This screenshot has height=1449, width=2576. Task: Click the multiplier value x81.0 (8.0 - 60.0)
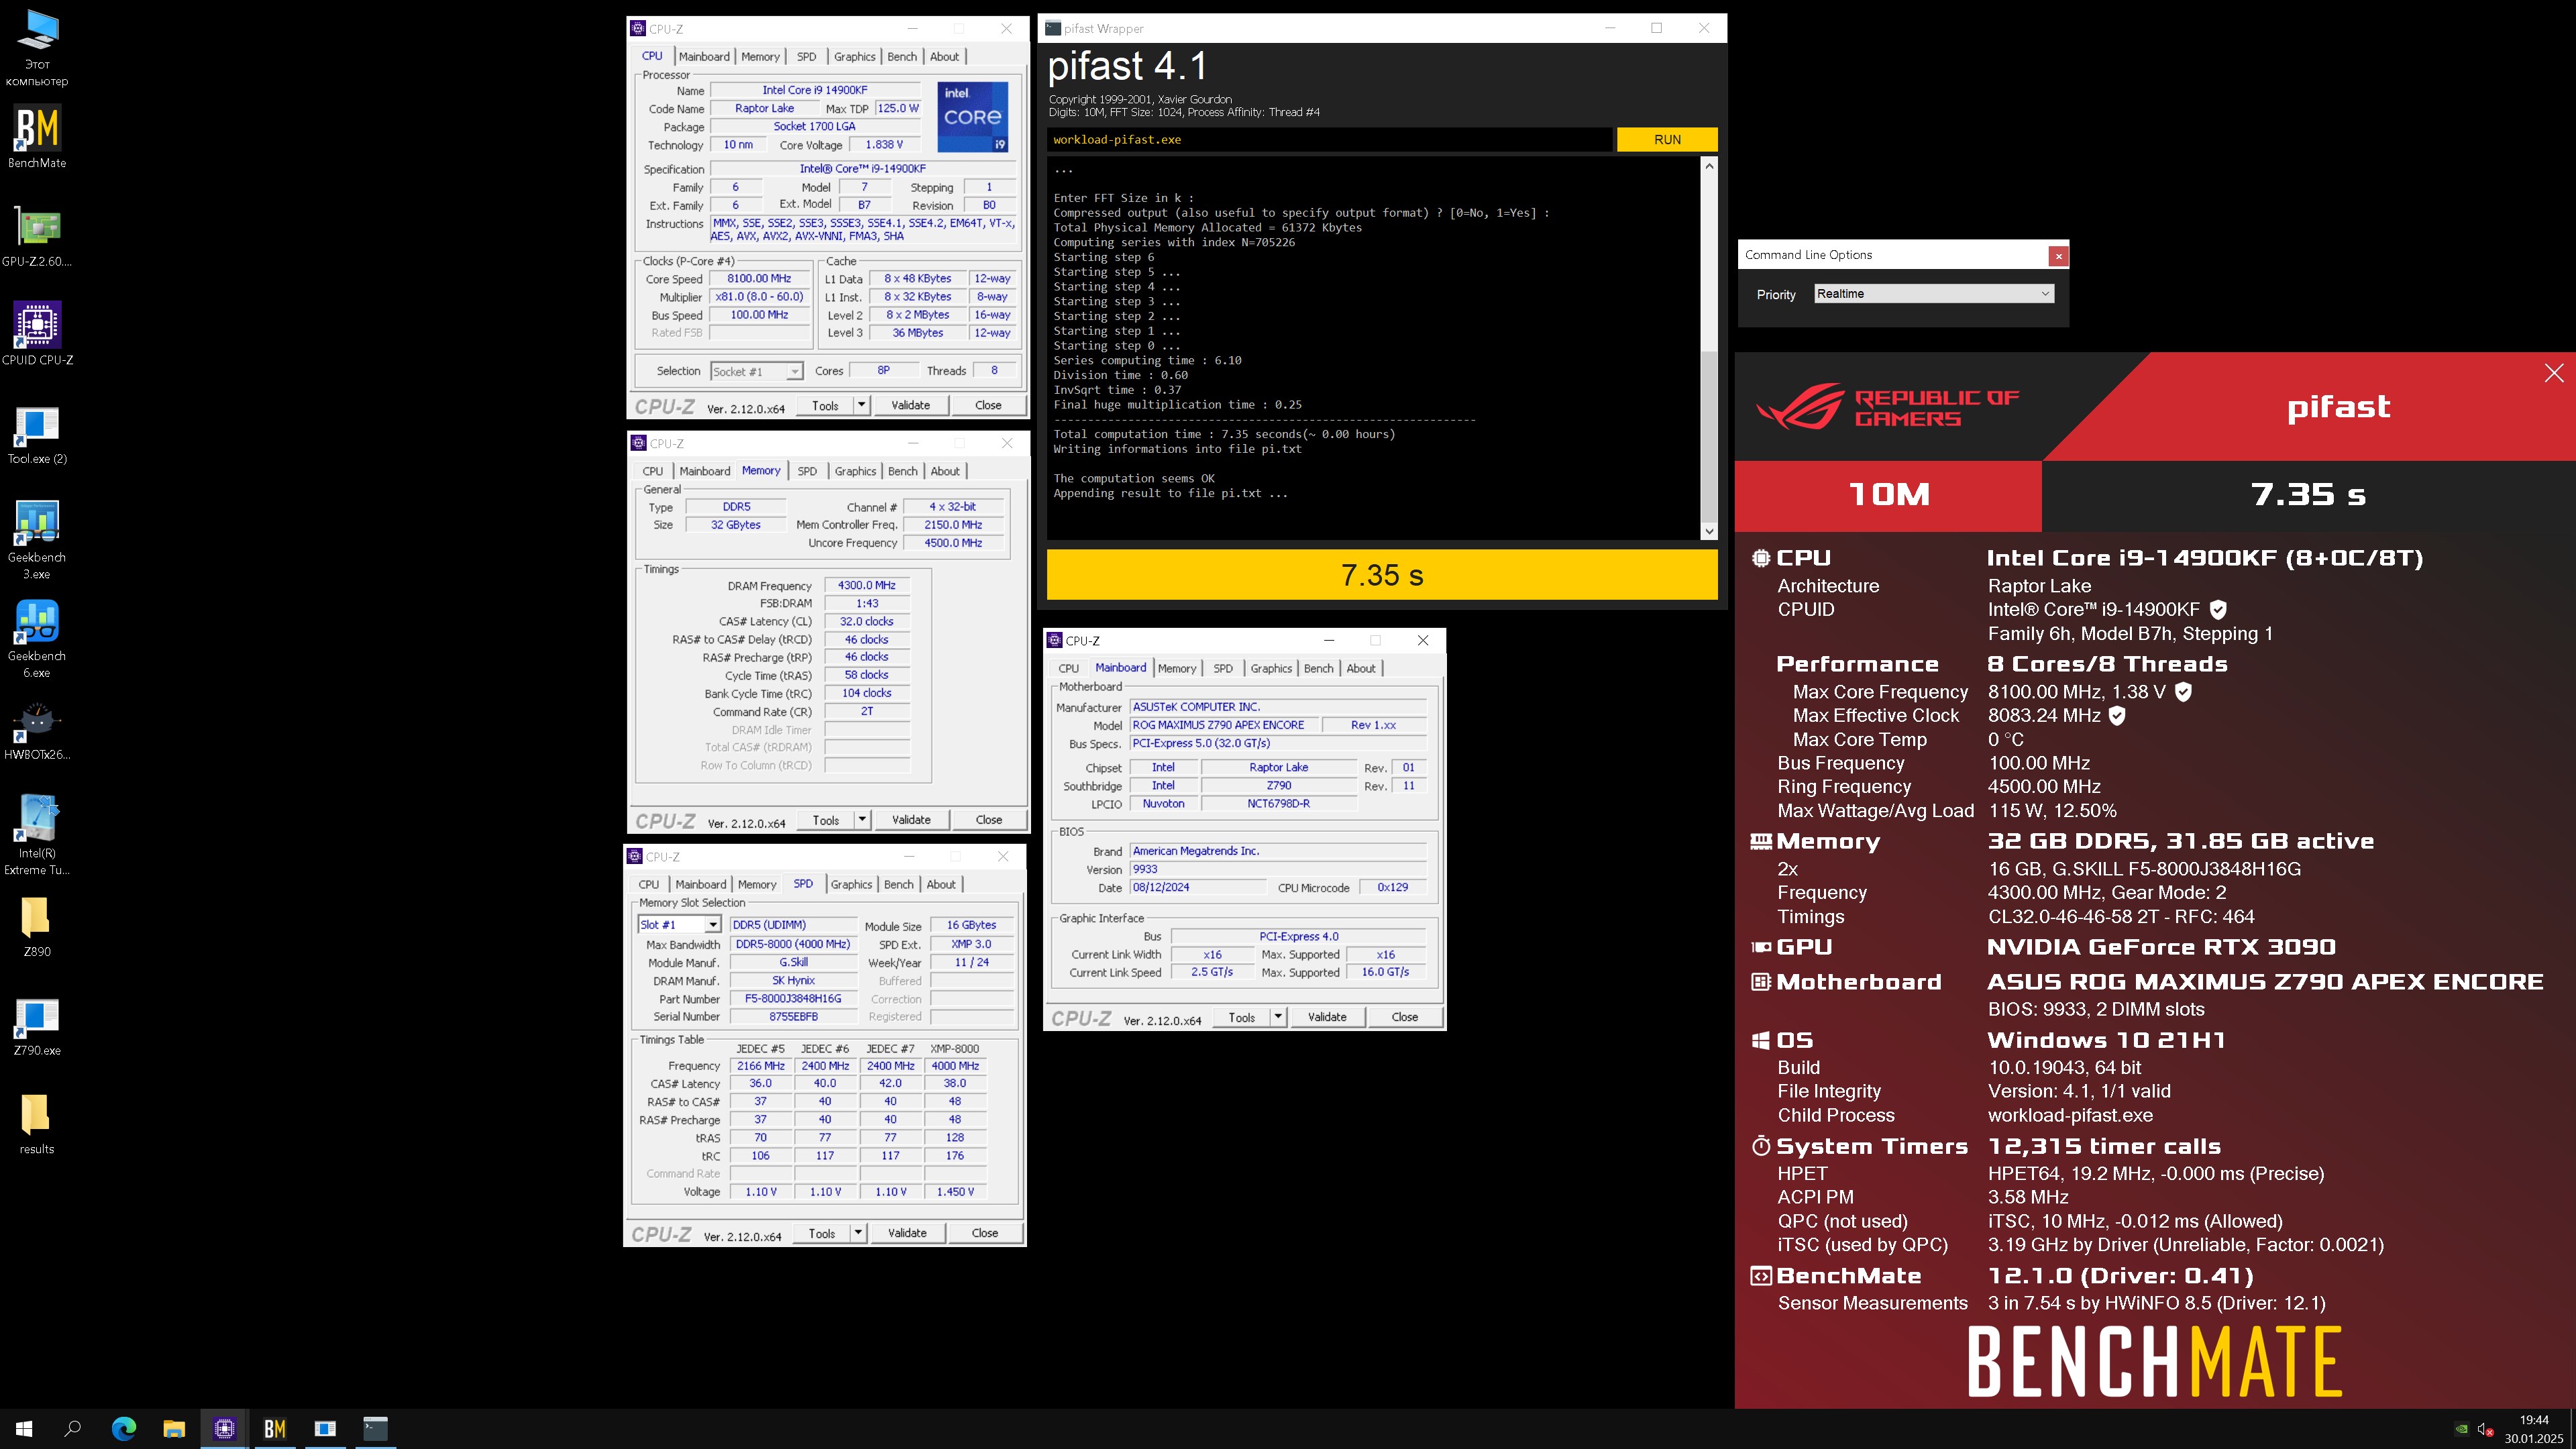[x=759, y=297]
